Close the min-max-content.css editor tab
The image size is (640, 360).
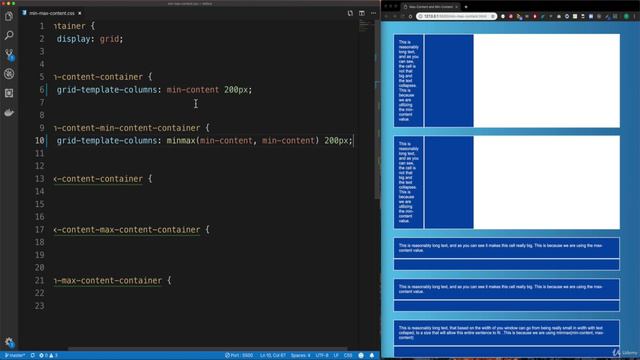(x=80, y=13)
